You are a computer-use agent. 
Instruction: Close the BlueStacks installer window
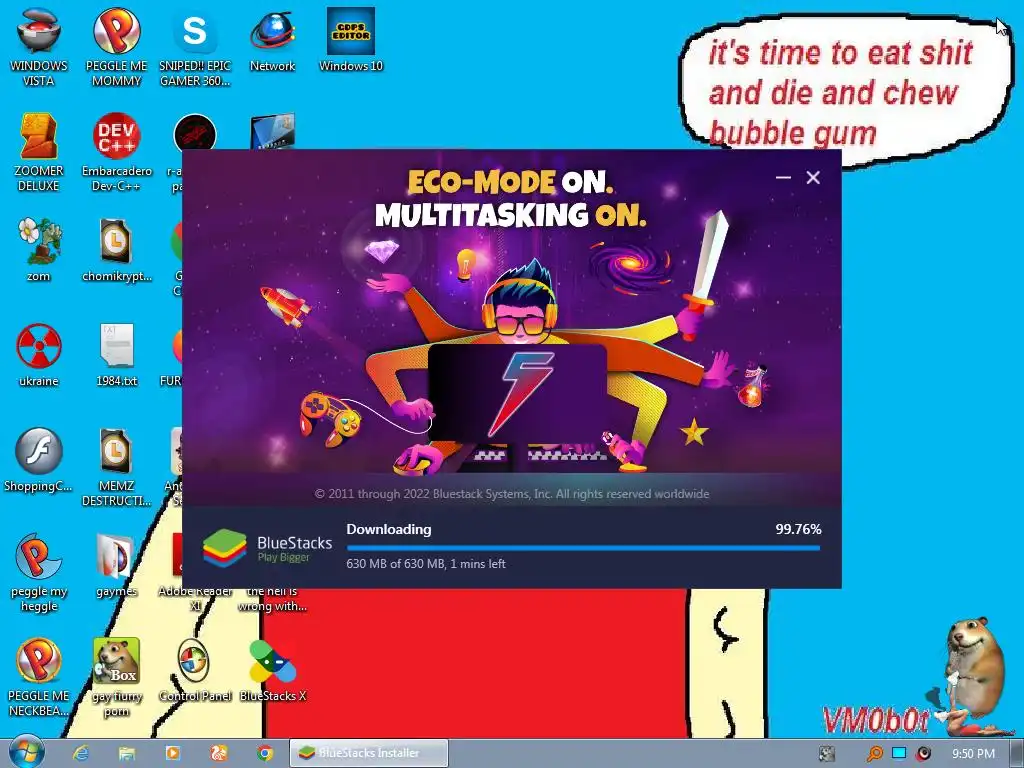click(x=813, y=177)
